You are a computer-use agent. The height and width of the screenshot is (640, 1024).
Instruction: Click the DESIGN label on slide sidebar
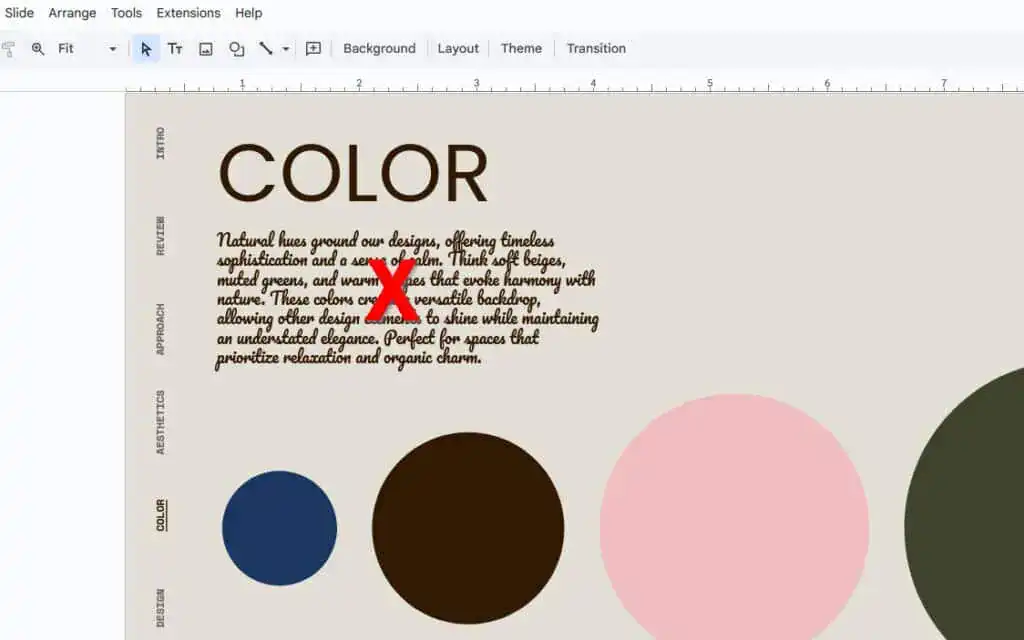pyautogui.click(x=161, y=608)
